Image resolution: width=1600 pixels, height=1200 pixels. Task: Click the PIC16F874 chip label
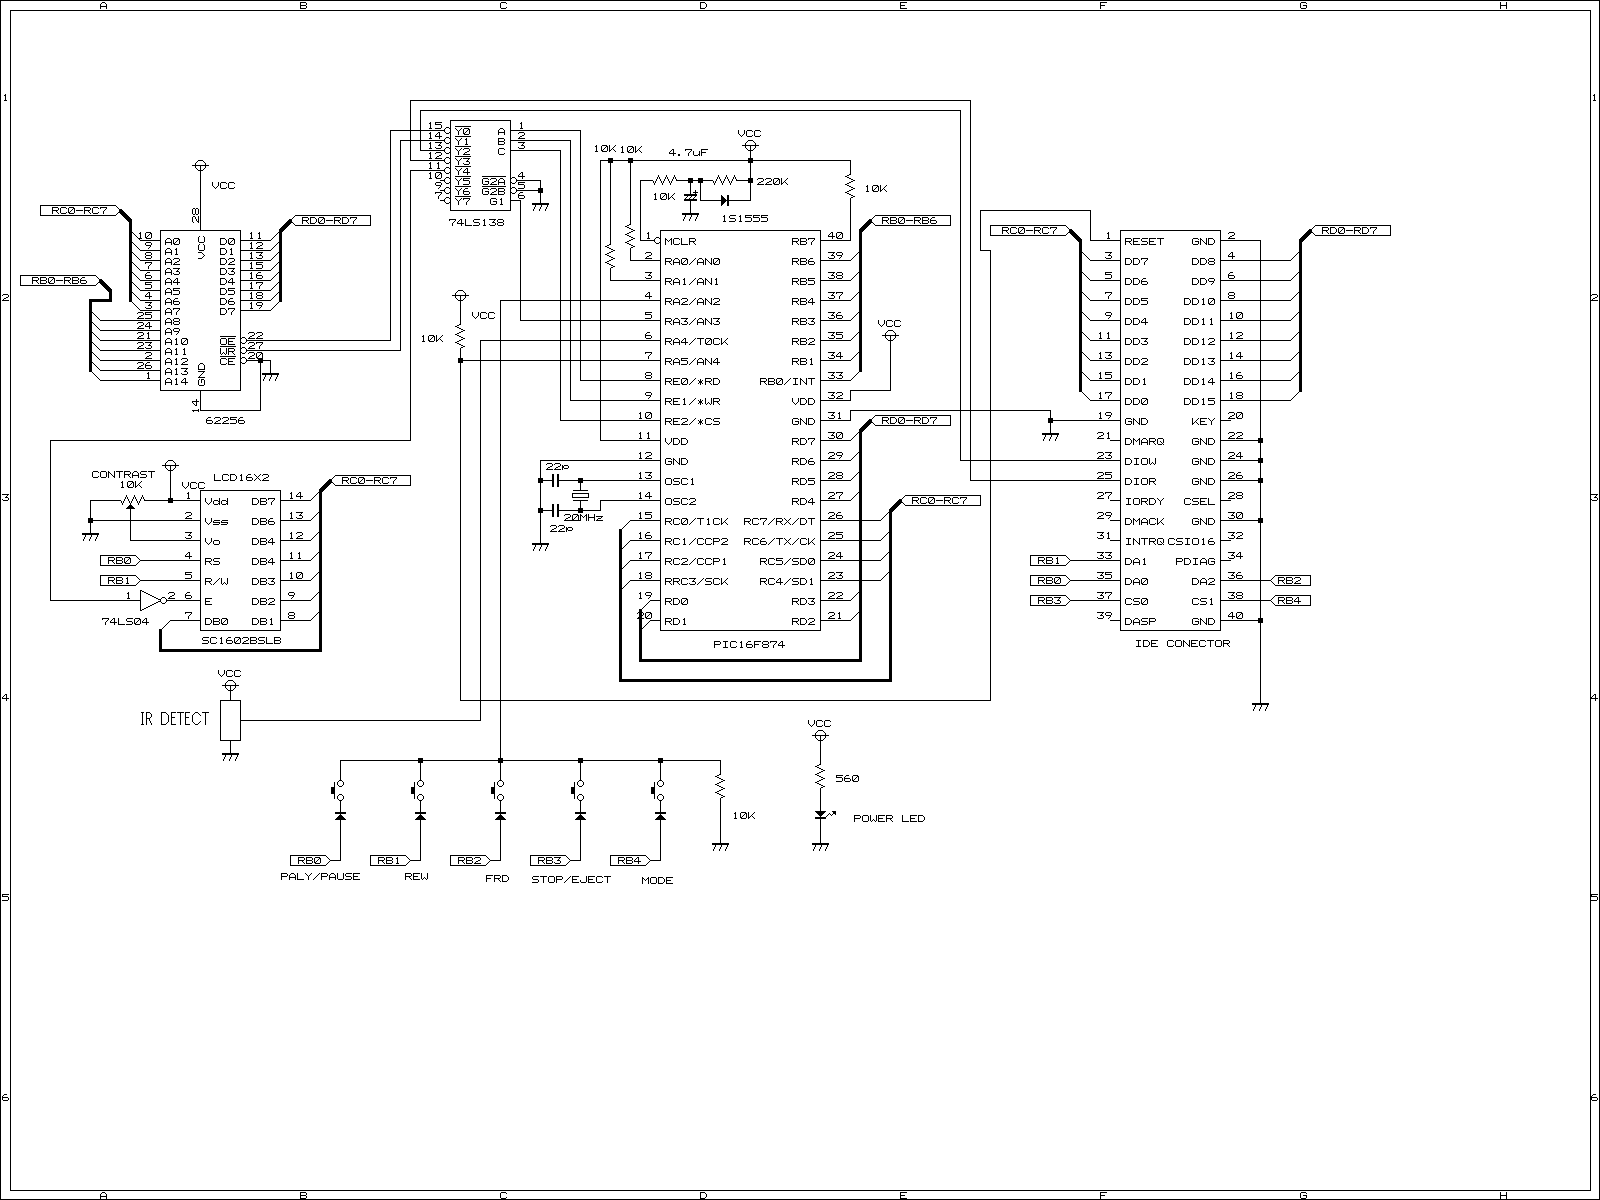[x=743, y=645]
